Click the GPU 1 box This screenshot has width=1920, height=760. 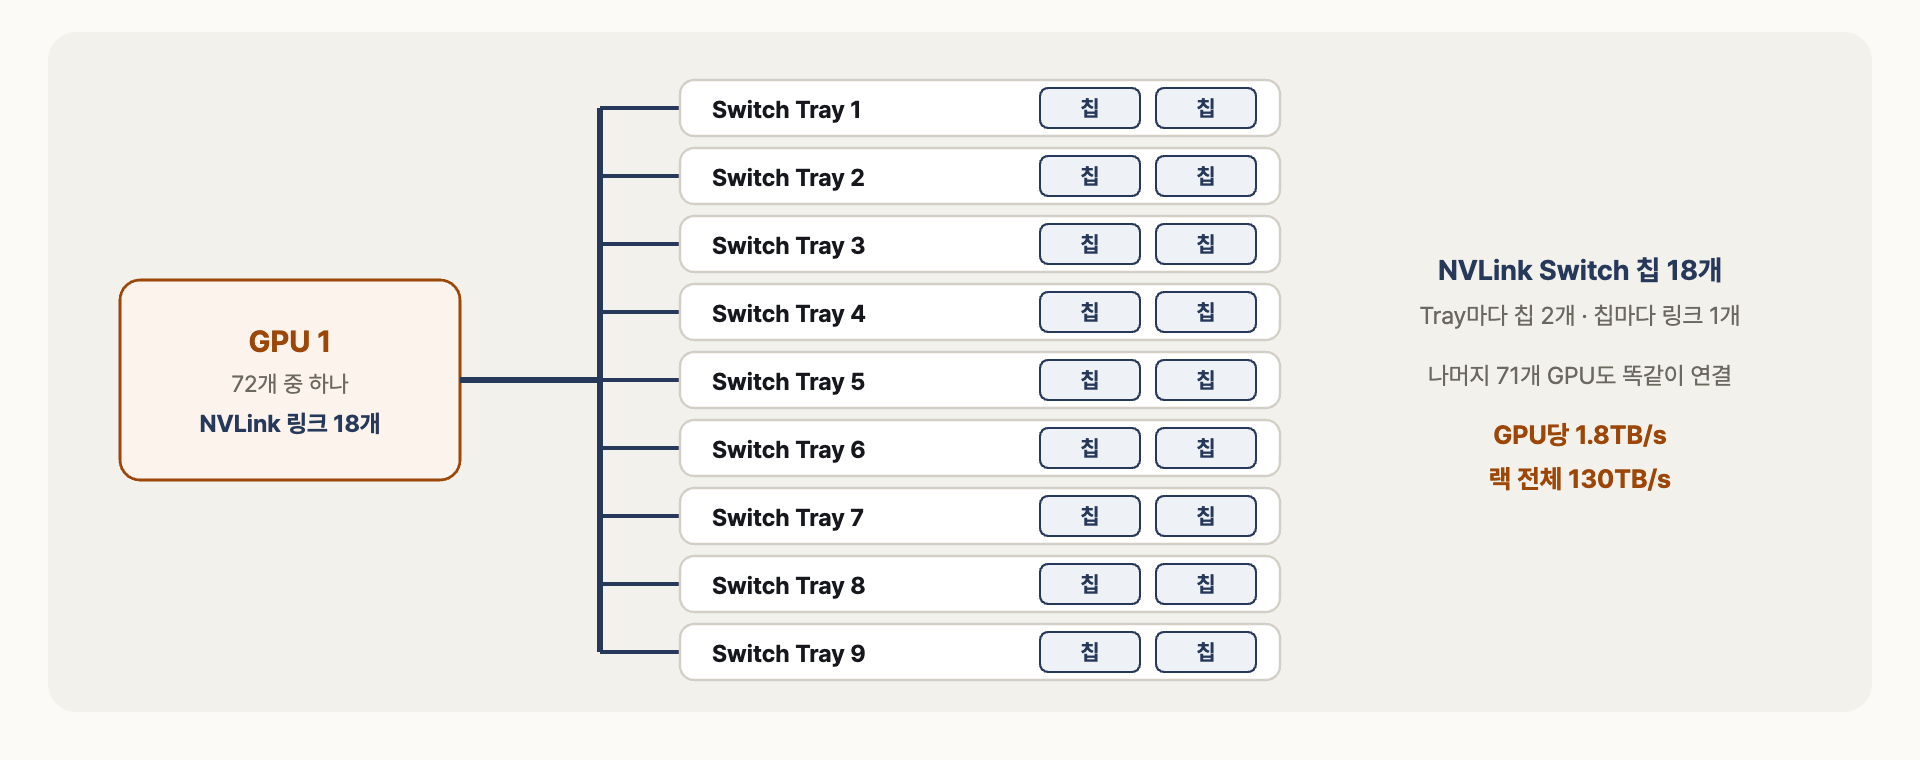290,380
